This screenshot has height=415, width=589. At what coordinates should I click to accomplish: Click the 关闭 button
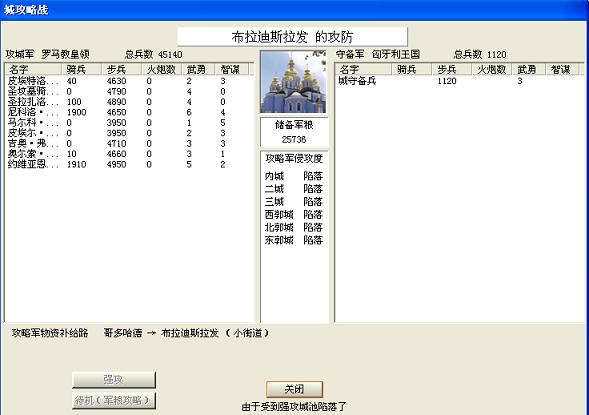(294, 389)
